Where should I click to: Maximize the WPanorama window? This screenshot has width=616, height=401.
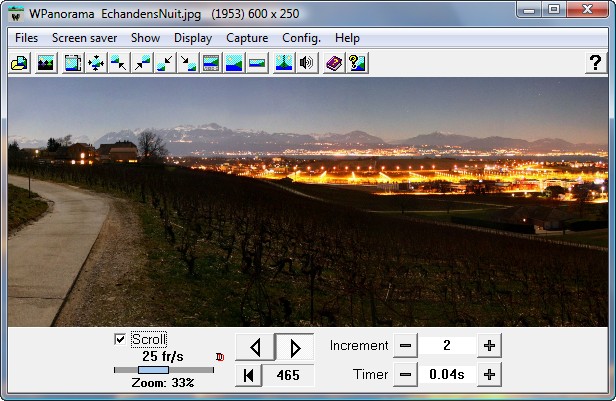554,9
